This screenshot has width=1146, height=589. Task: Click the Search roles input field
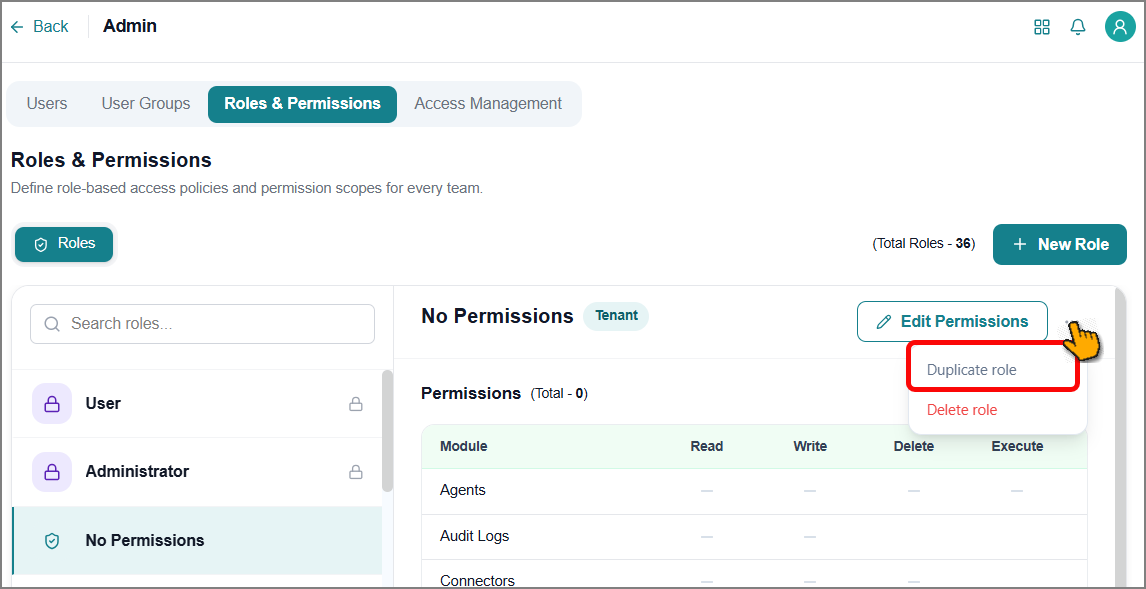(x=202, y=324)
